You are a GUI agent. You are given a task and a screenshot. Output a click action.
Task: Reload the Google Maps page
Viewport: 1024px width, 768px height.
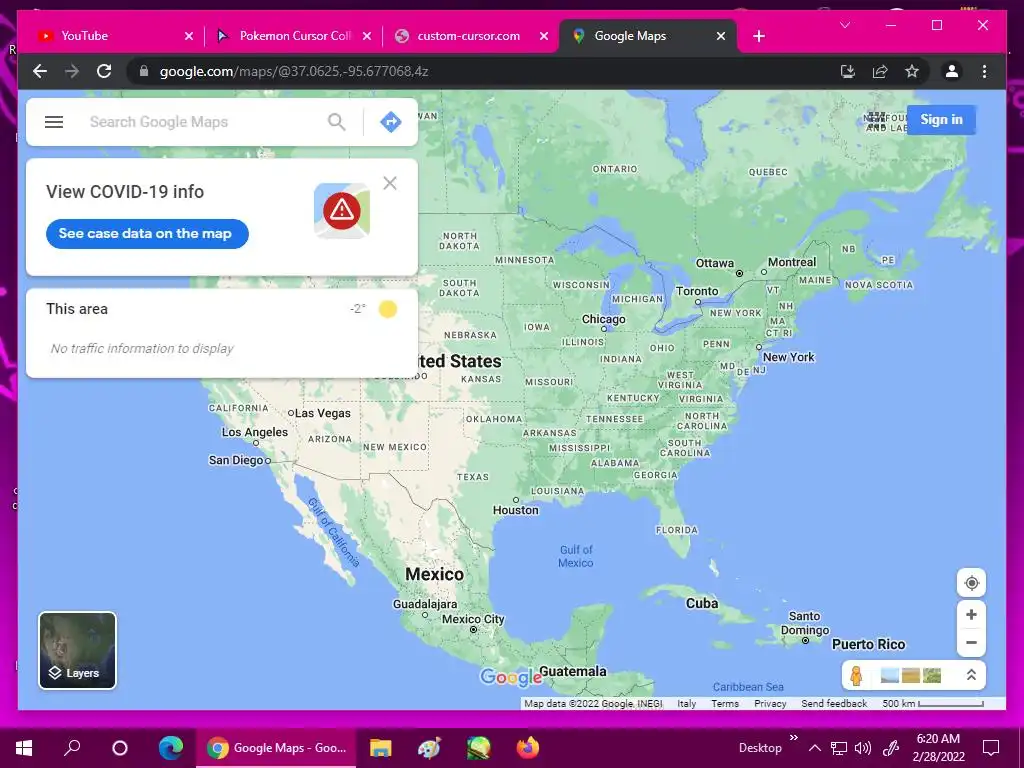[x=104, y=71]
